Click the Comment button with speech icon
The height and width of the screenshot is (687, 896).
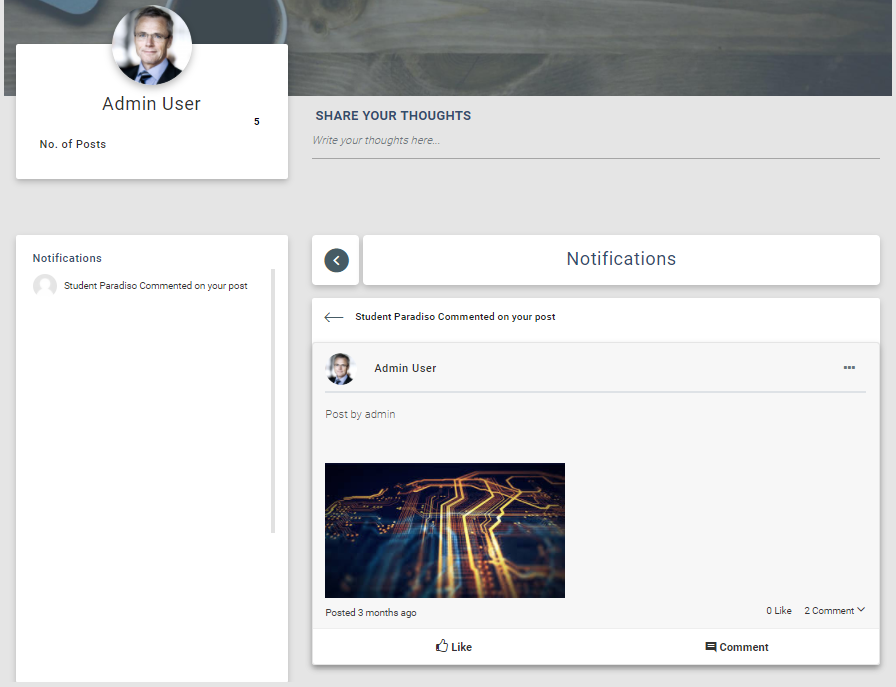pyautogui.click(x=737, y=647)
